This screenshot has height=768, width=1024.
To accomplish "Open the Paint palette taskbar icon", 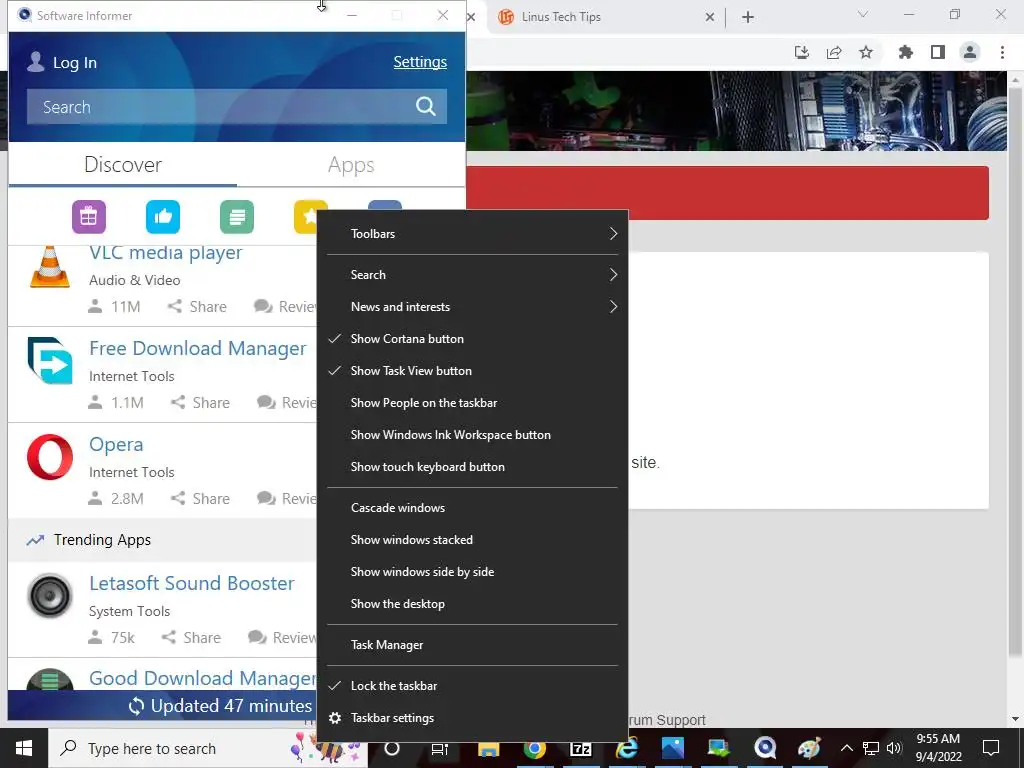I will click(x=810, y=748).
